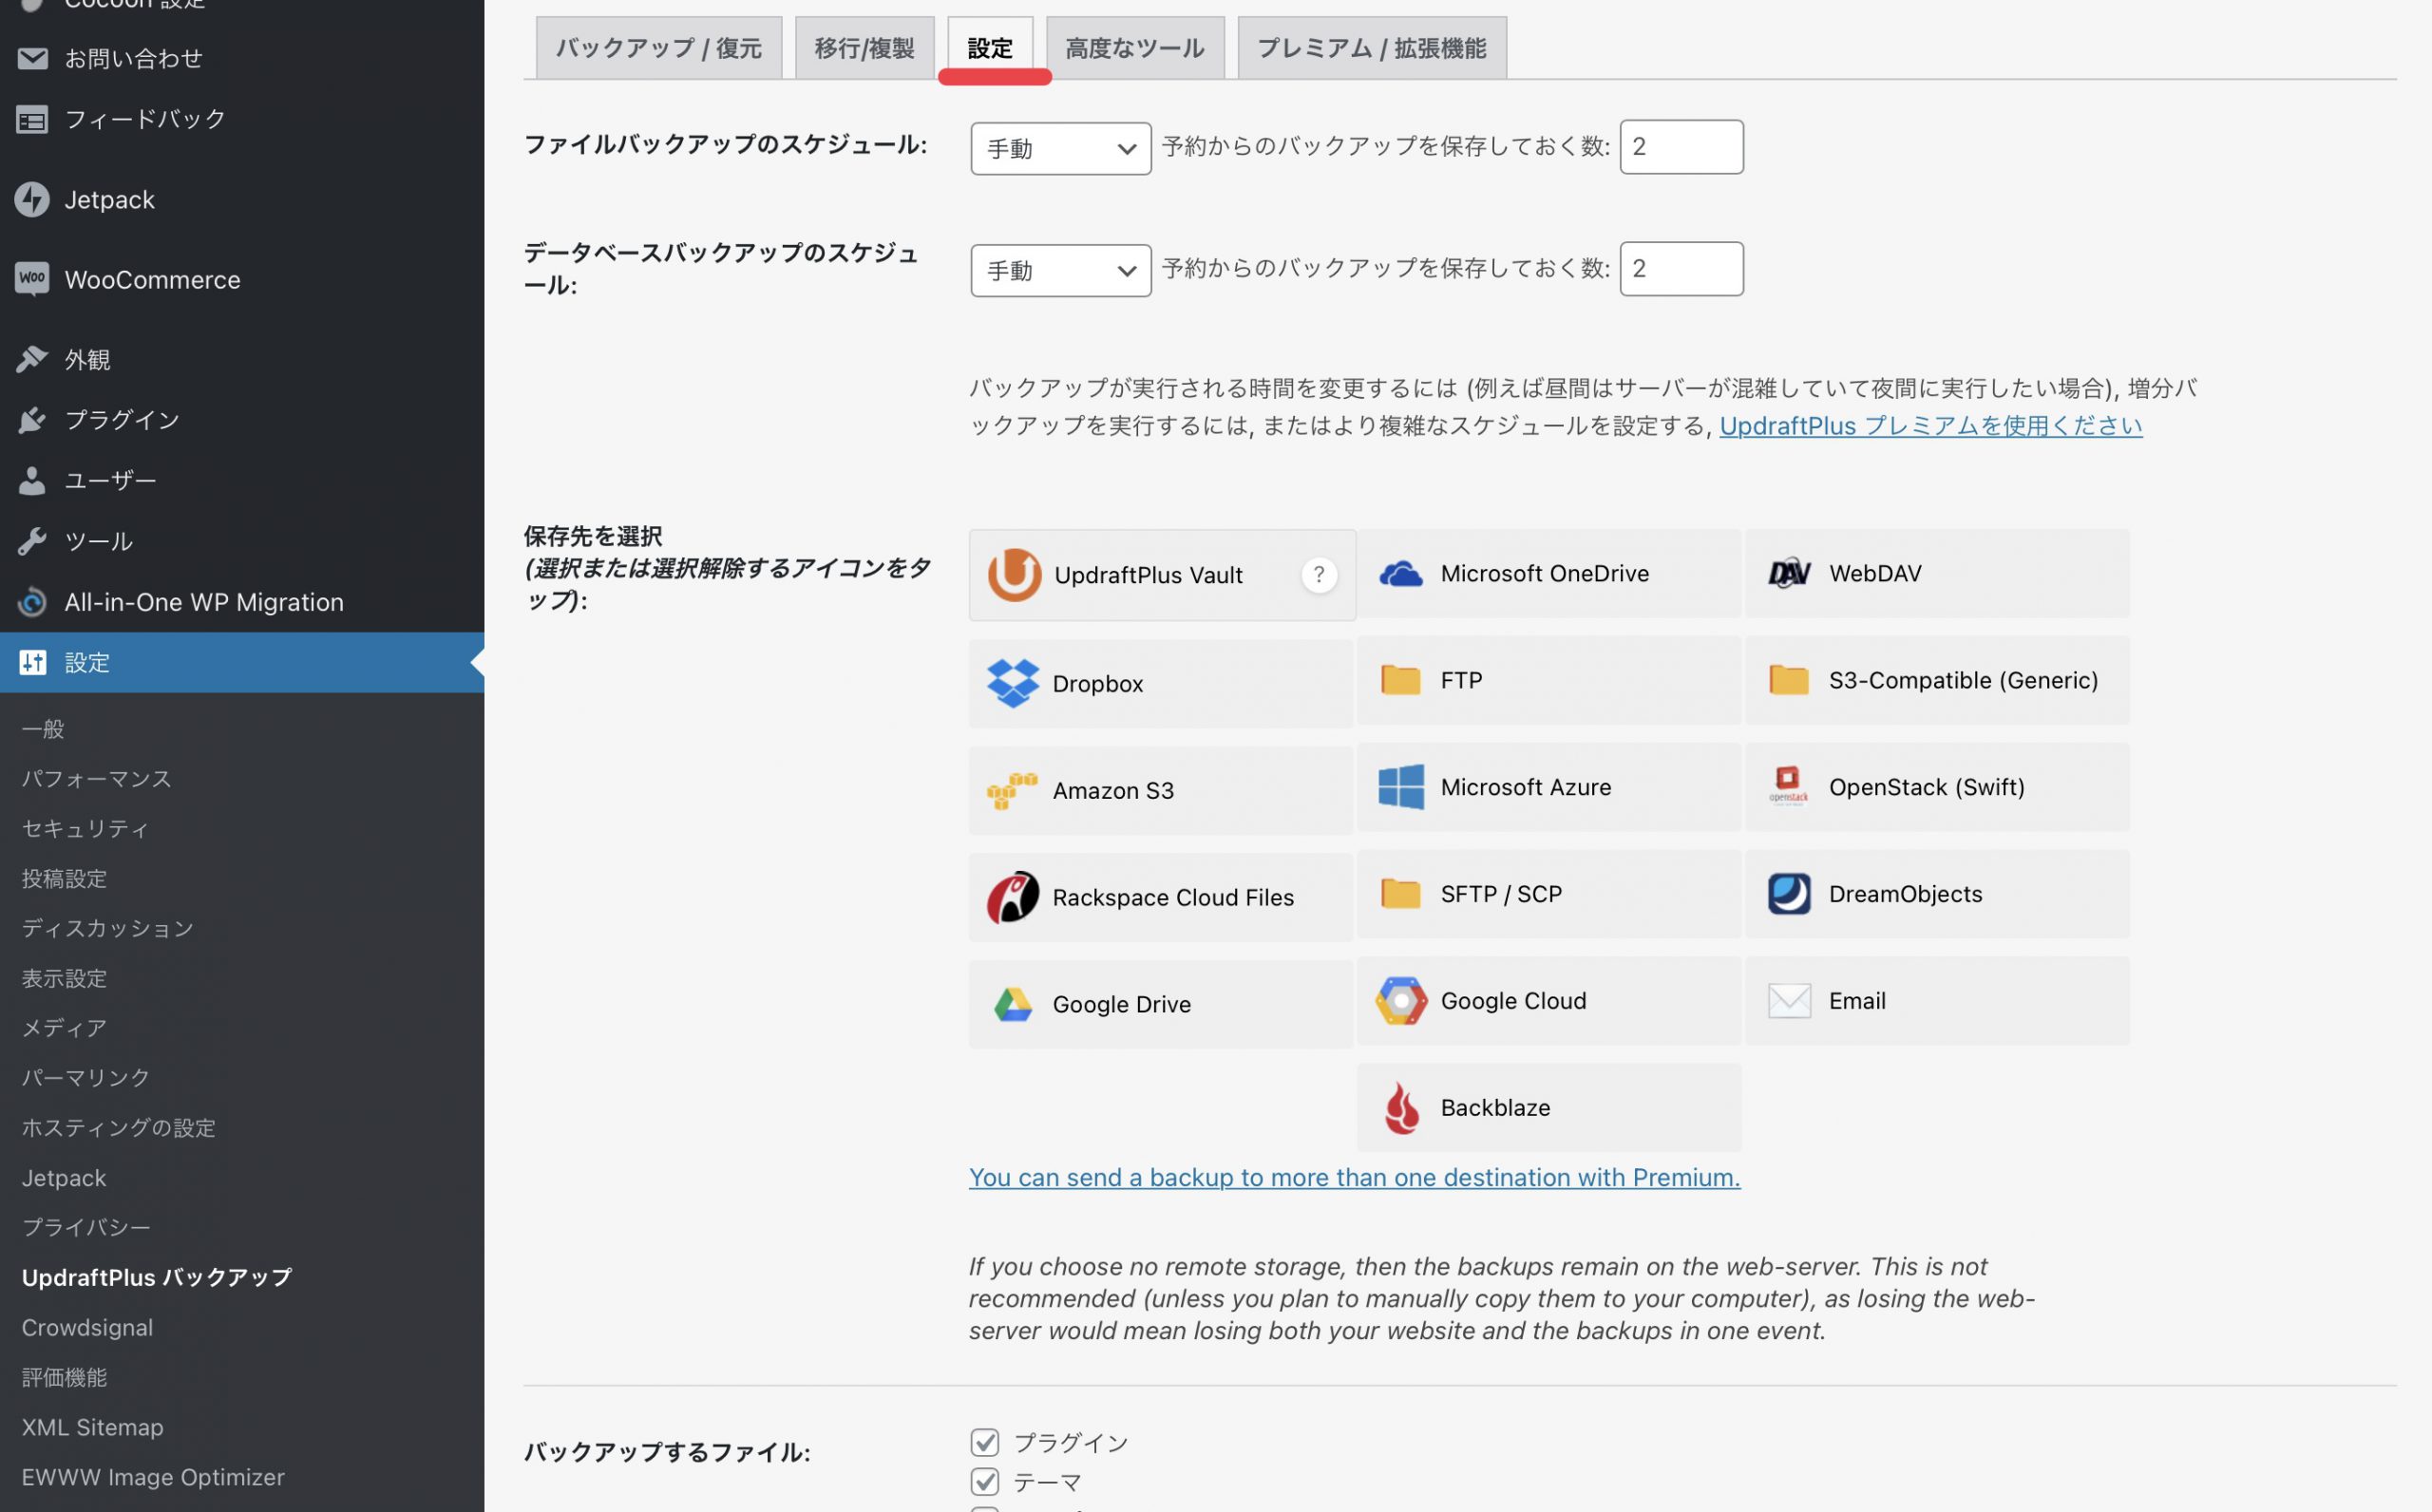Open プライバシー submenu item
2432x1512 pixels.
click(x=86, y=1227)
